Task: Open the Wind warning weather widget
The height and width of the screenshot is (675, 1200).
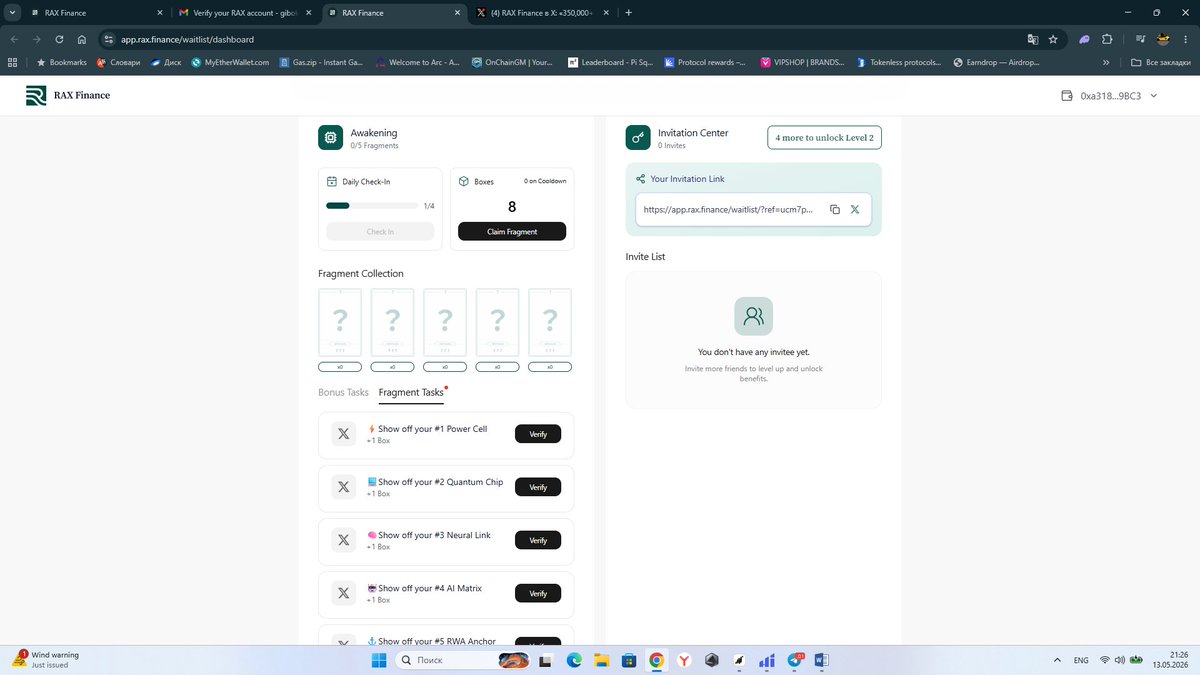Action: [45, 660]
